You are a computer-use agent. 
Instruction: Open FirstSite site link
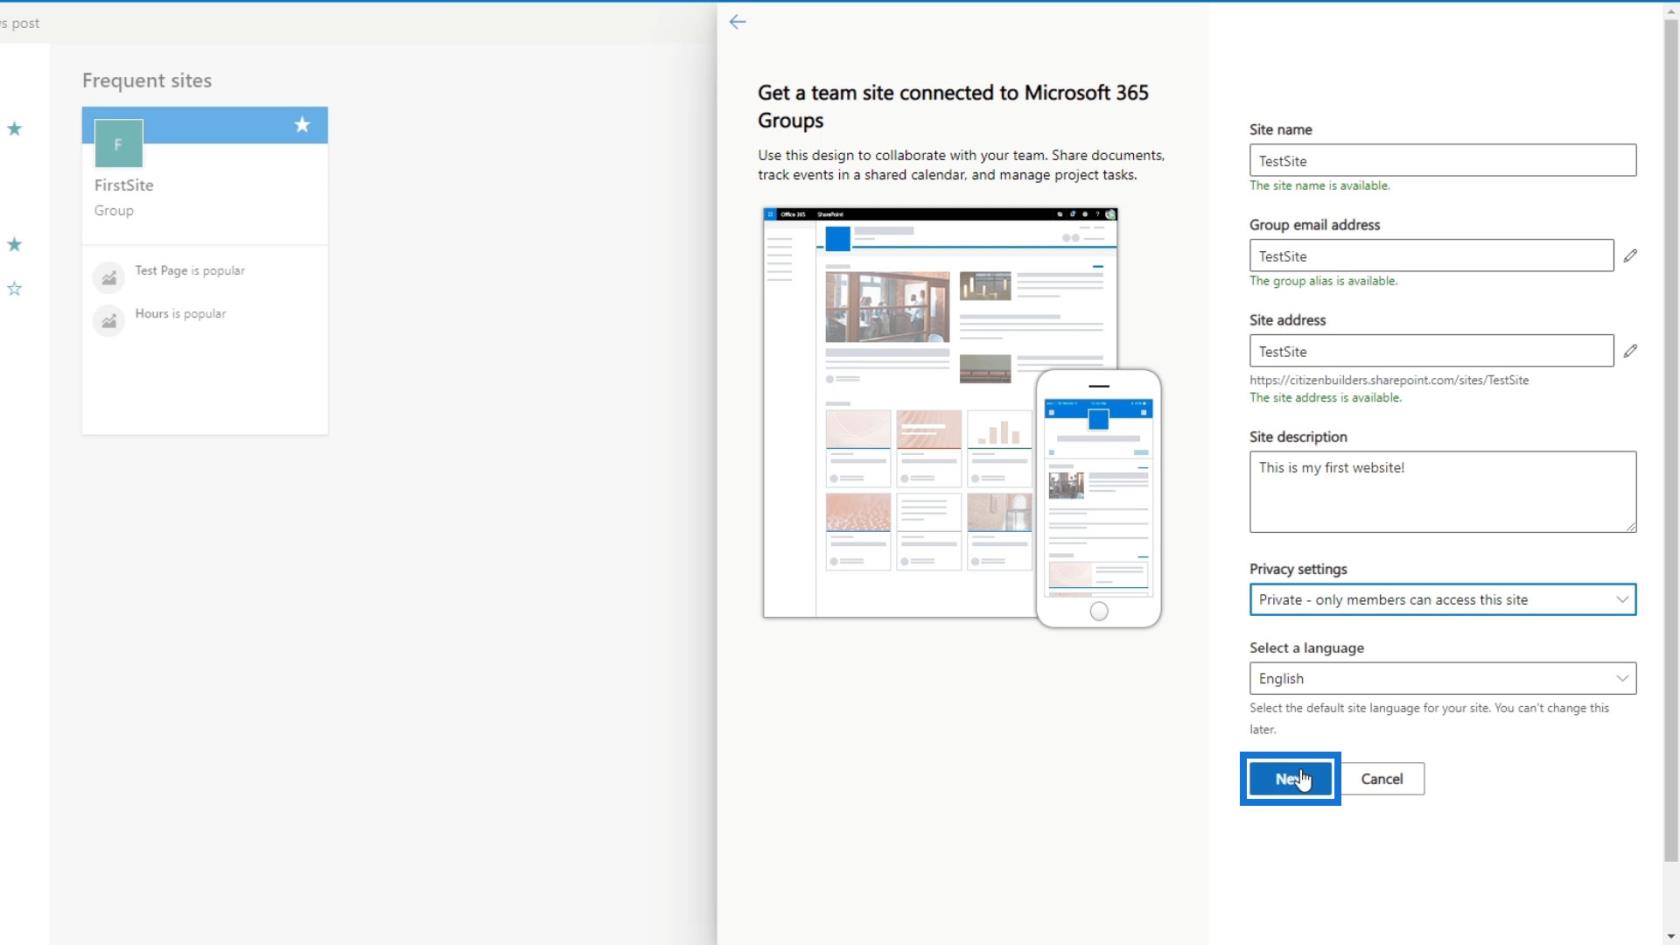click(x=124, y=185)
